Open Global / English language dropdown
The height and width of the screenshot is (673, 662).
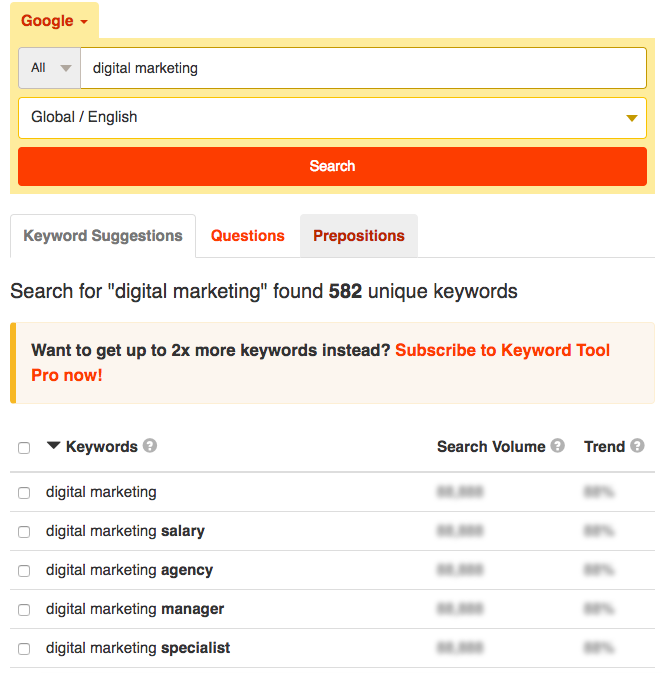click(332, 117)
